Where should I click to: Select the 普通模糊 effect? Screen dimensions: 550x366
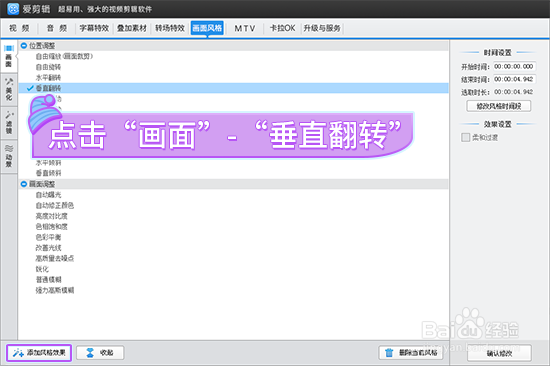pyautogui.click(x=48, y=279)
